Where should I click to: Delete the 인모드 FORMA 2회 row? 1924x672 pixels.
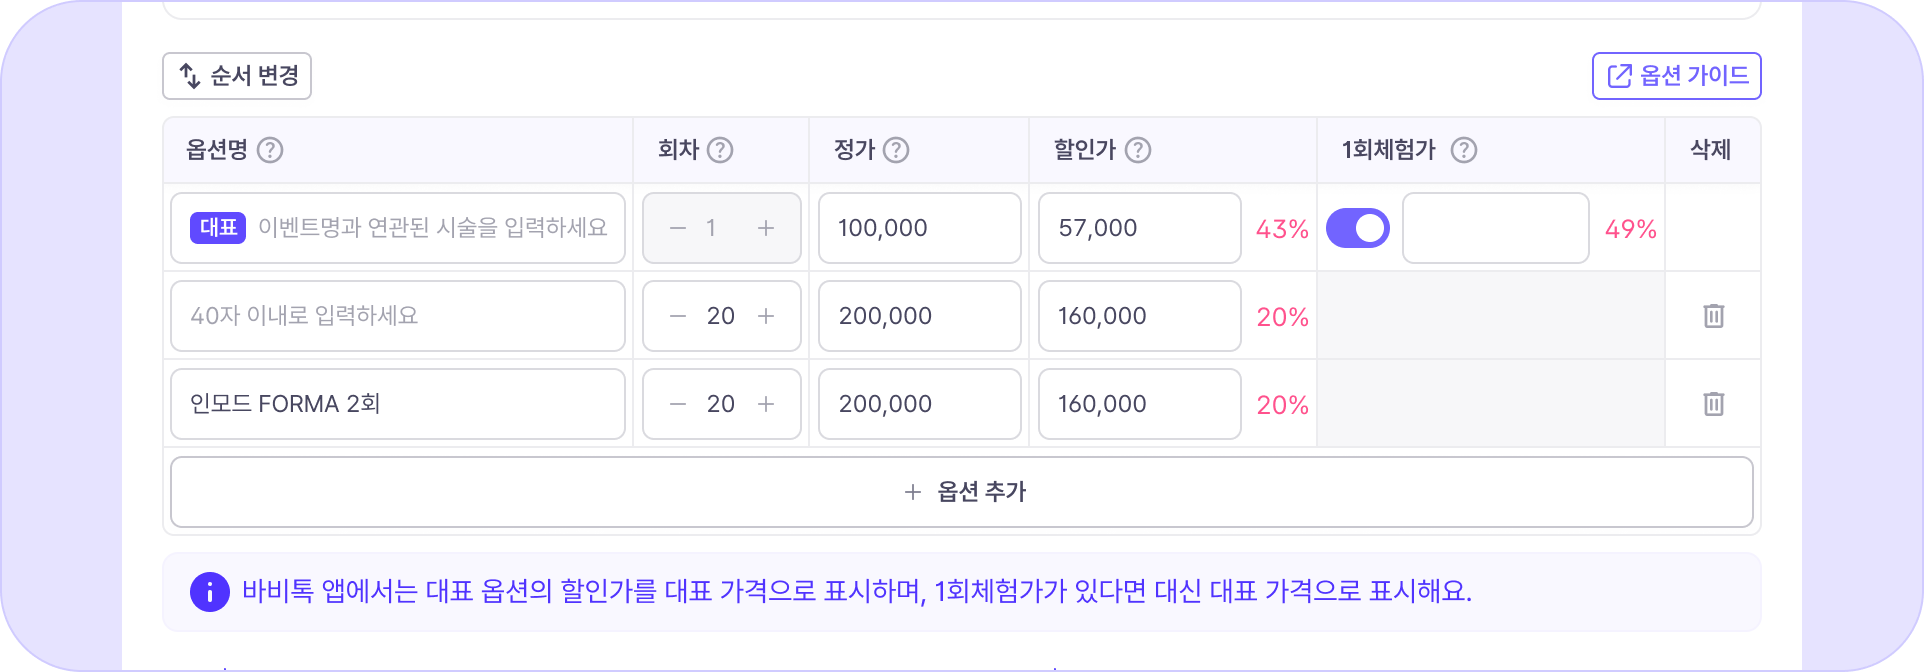coord(1713,404)
